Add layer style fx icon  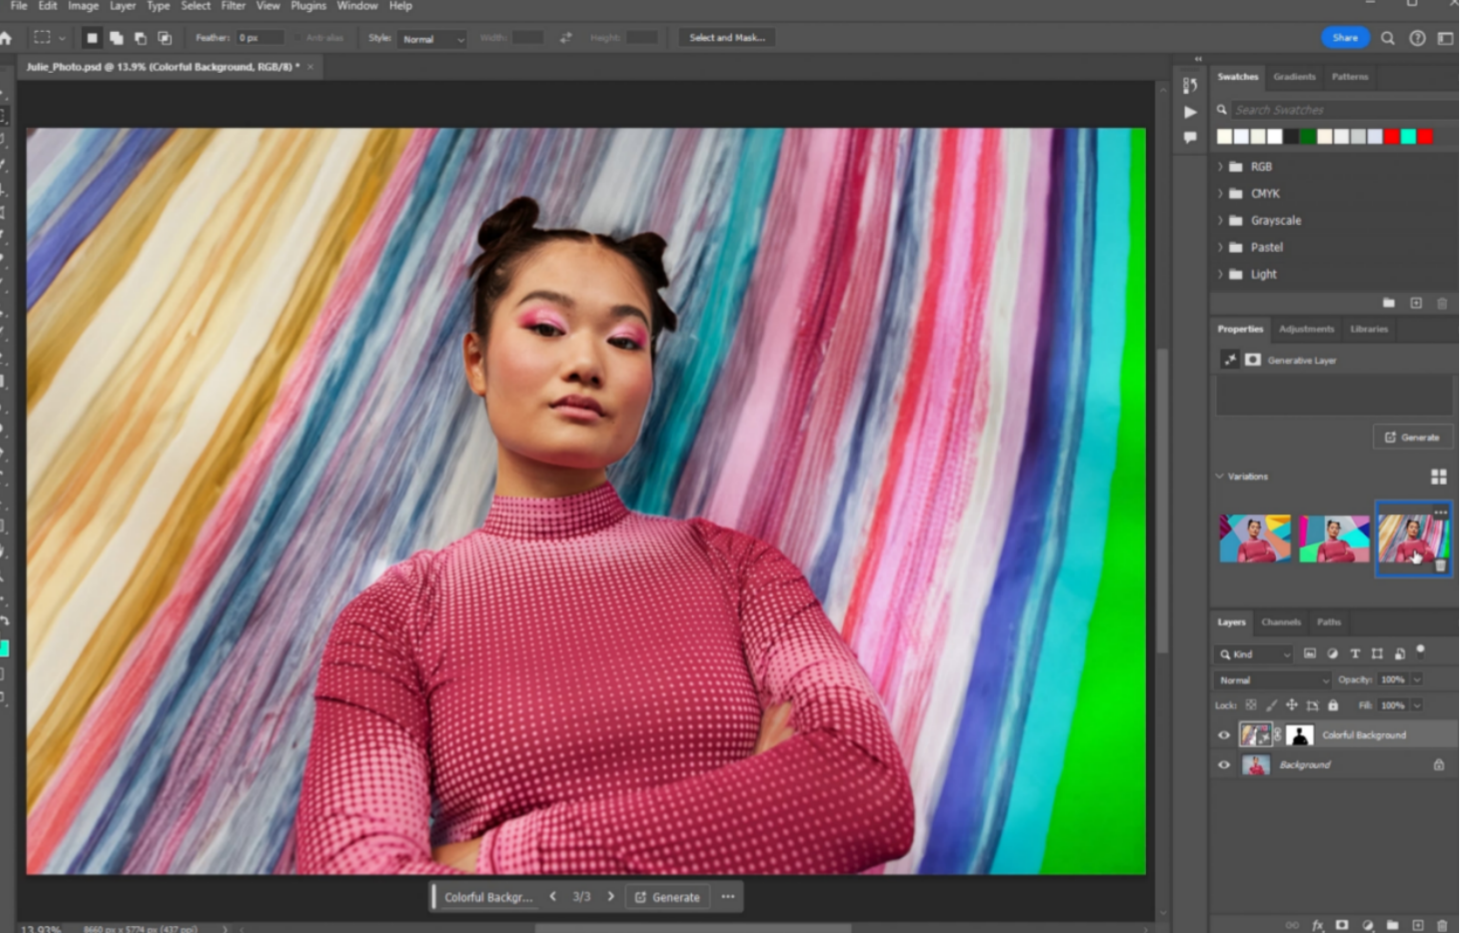[1318, 925]
